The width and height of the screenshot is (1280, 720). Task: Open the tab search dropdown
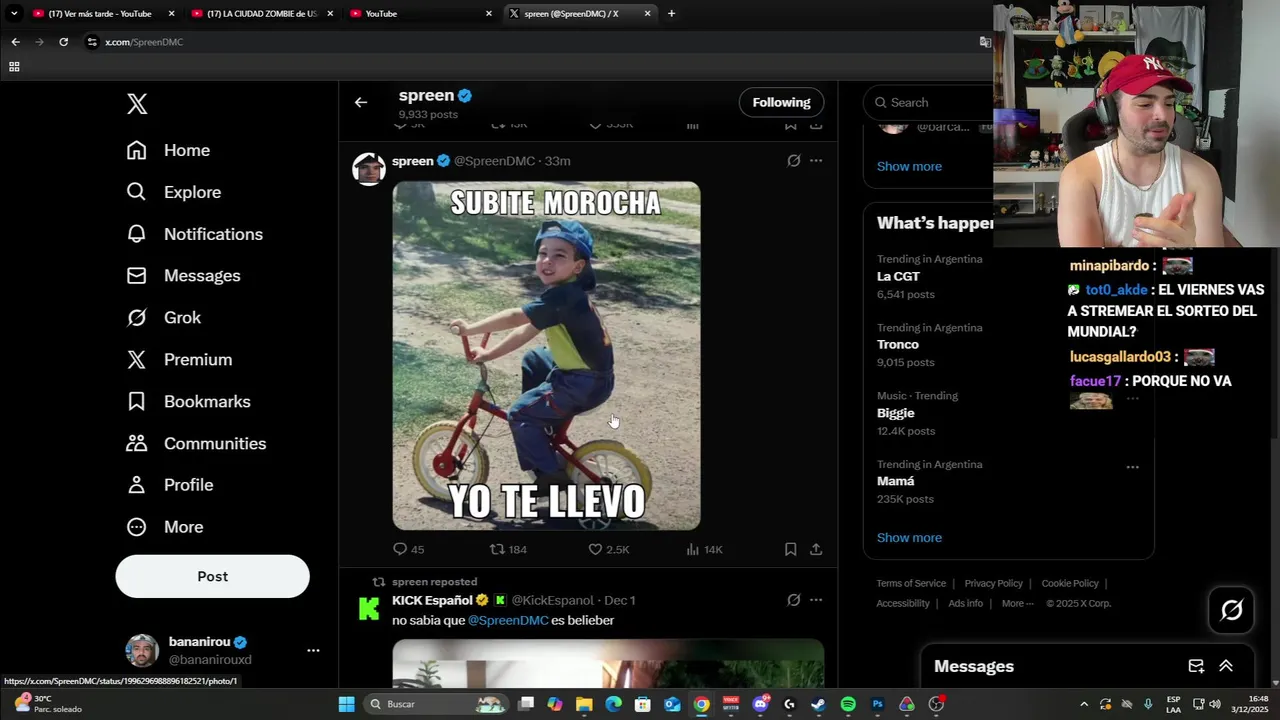pos(13,13)
